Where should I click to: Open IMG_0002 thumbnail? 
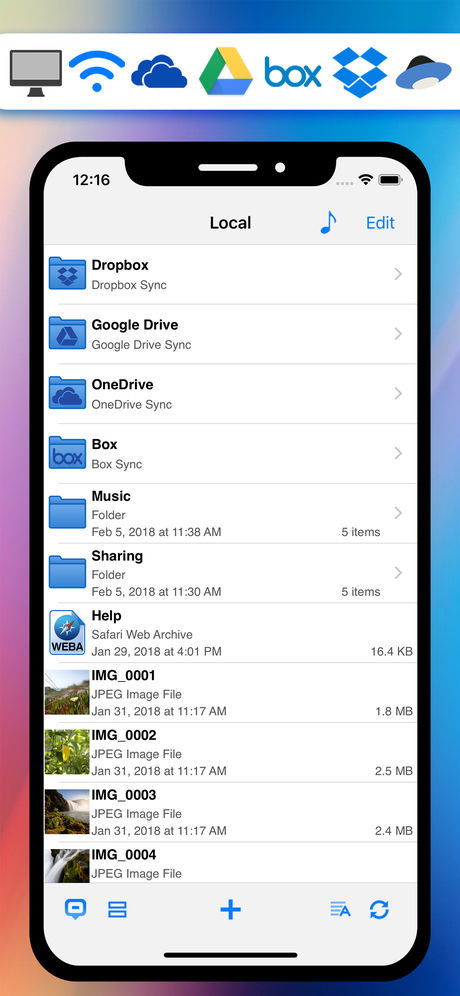coord(67,751)
